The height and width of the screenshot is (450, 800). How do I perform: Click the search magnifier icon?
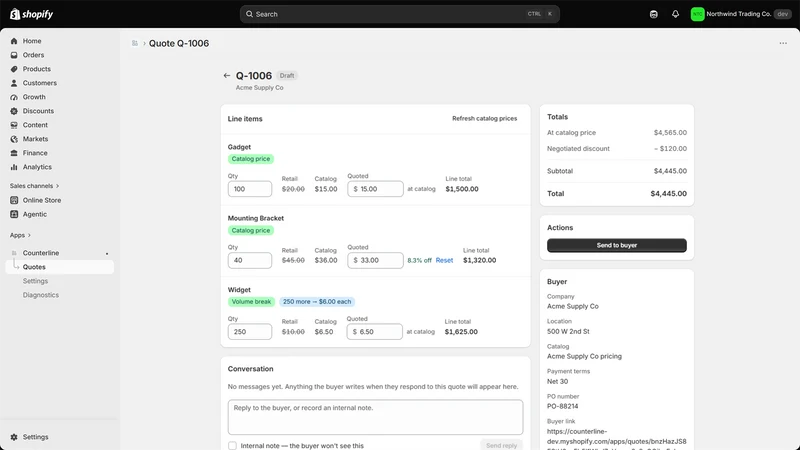pos(249,14)
